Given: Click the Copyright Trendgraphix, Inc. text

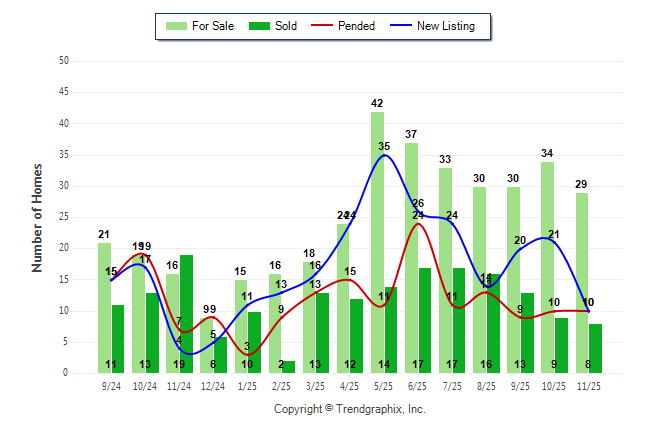Looking at the screenshot, I should [x=350, y=409].
